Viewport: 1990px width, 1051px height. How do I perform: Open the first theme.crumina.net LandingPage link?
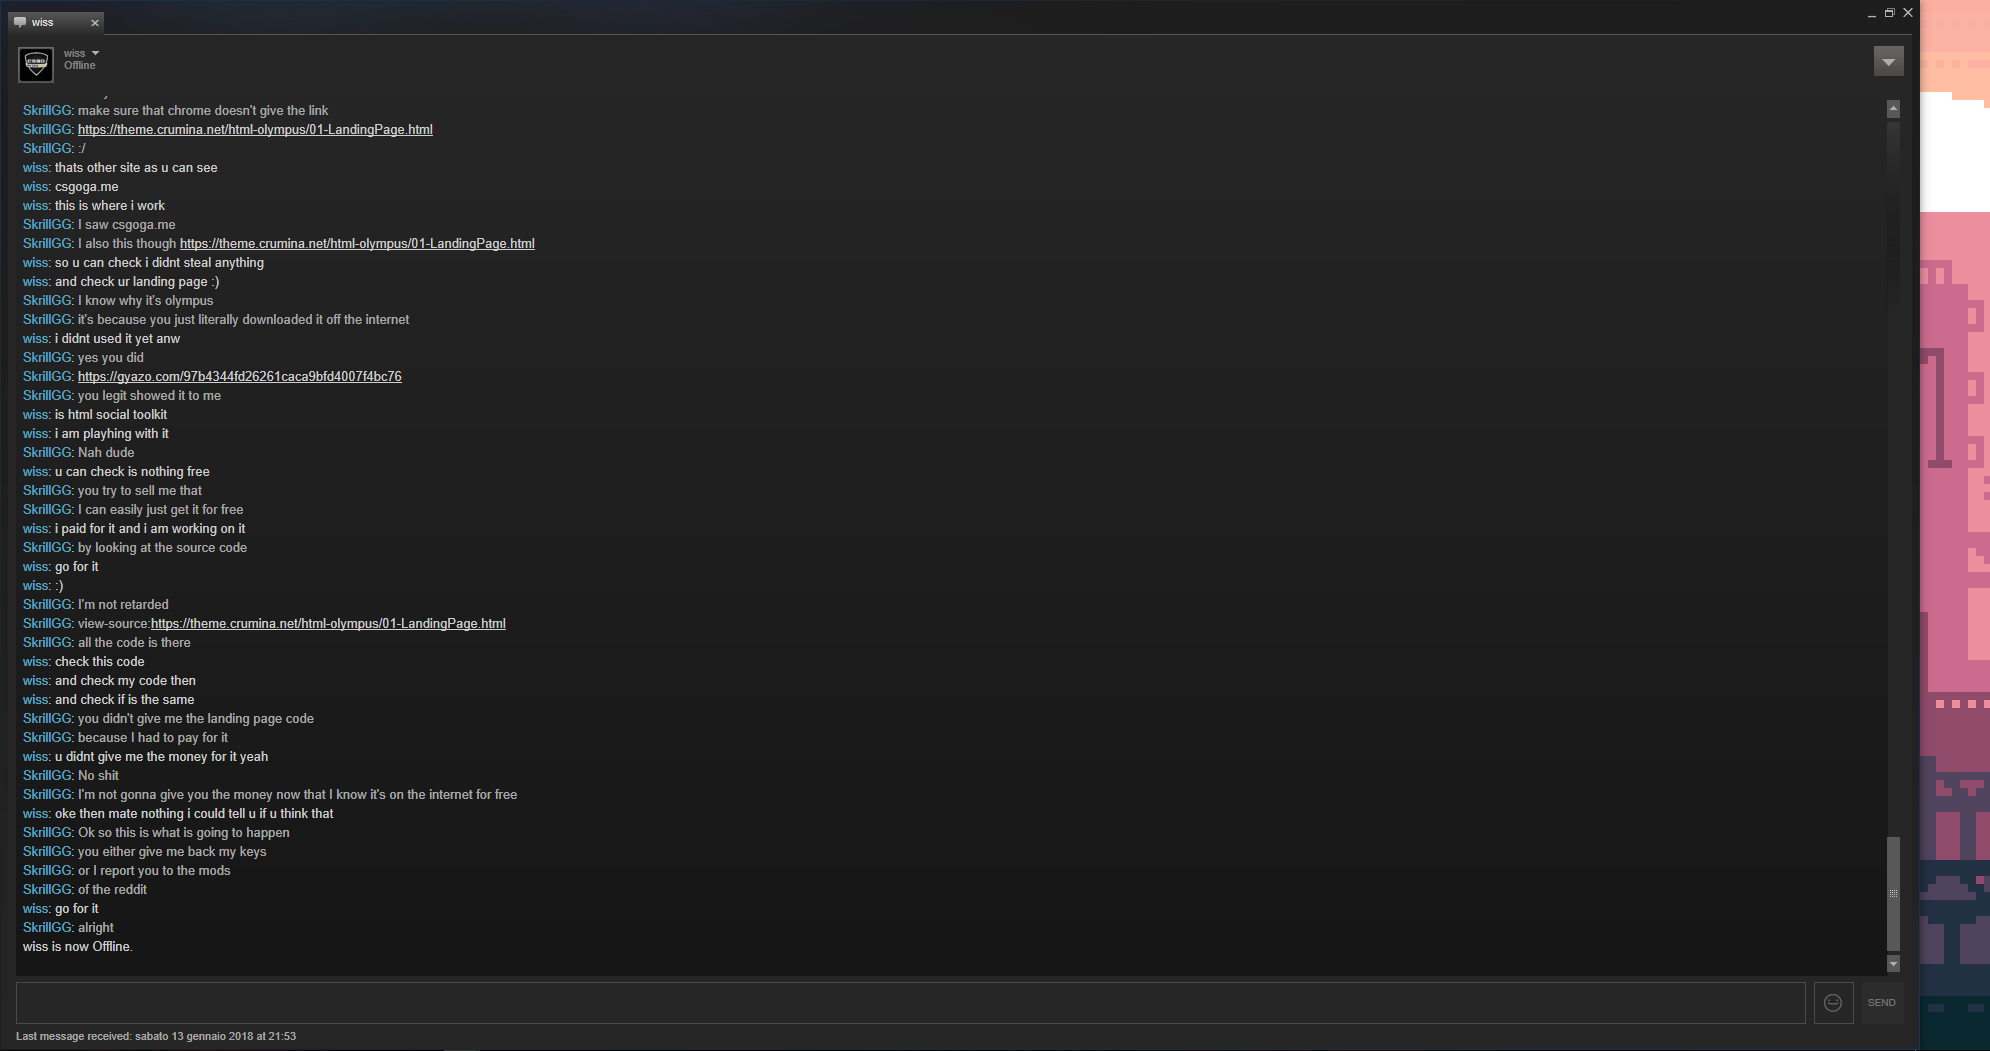255,130
